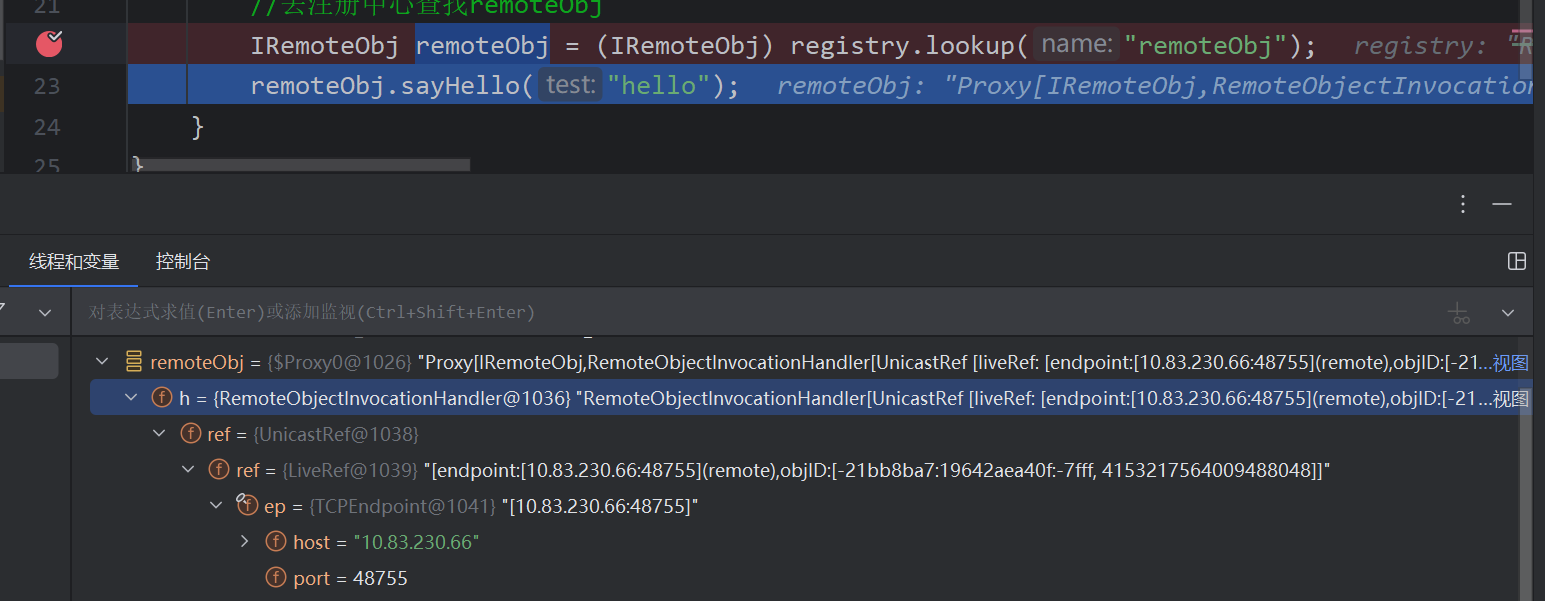Click the name: parameter hint

click(x=1076, y=45)
